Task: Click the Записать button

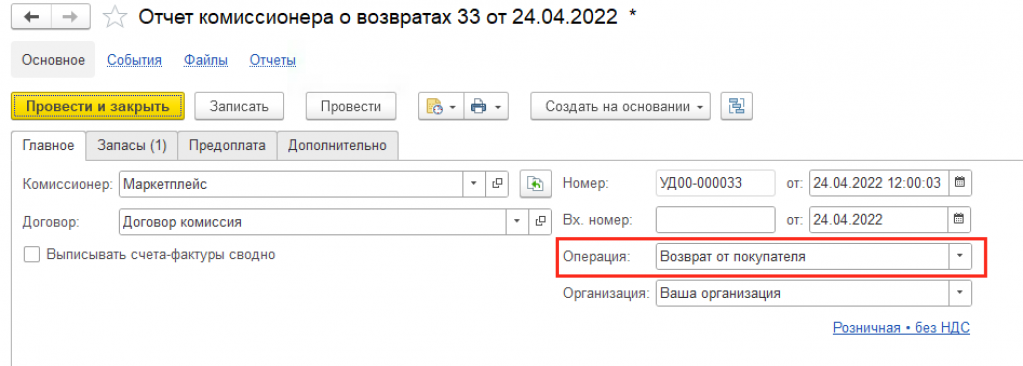Action: (x=239, y=106)
